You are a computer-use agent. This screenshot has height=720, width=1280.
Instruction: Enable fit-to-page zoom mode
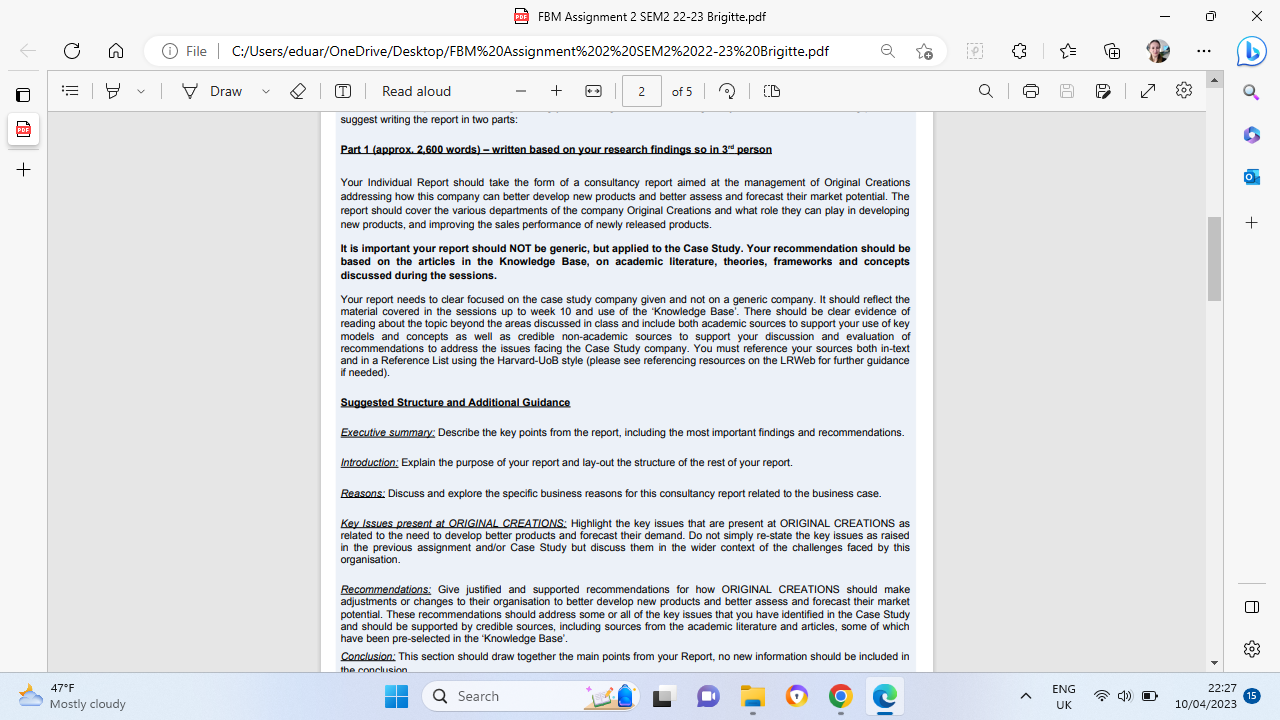[x=594, y=91]
